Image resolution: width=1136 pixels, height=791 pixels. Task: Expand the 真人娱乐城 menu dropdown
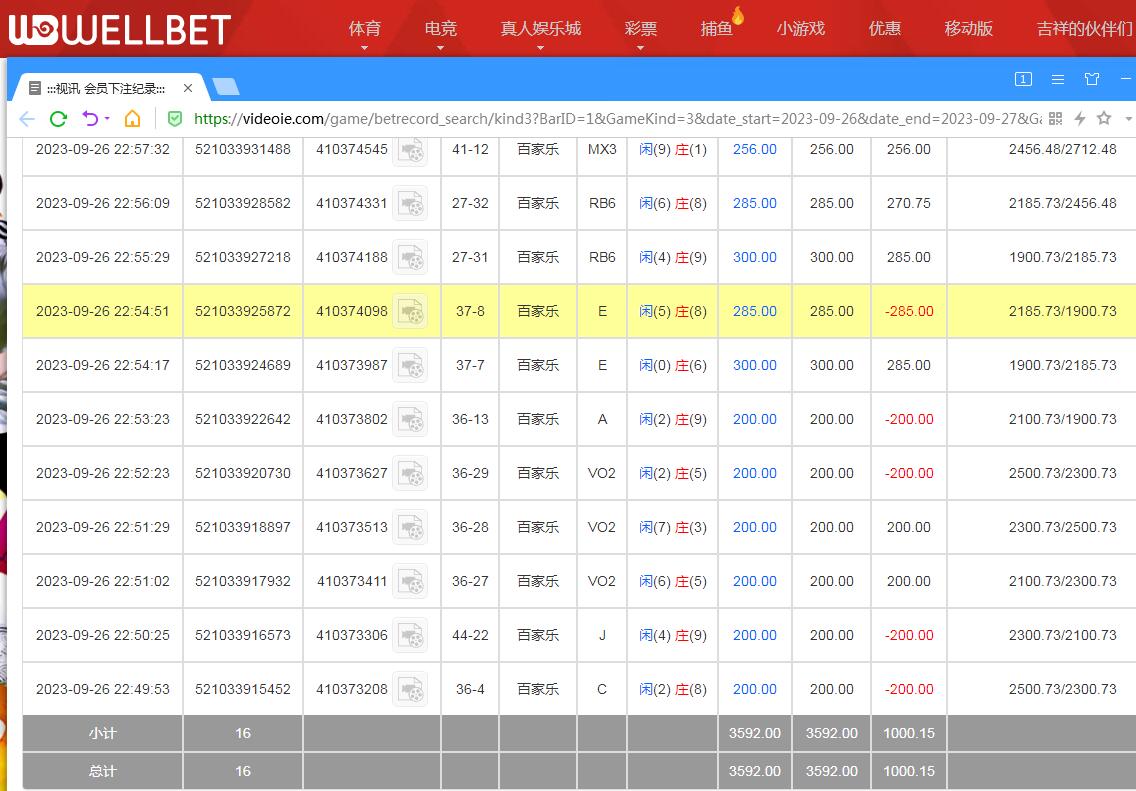[540, 30]
